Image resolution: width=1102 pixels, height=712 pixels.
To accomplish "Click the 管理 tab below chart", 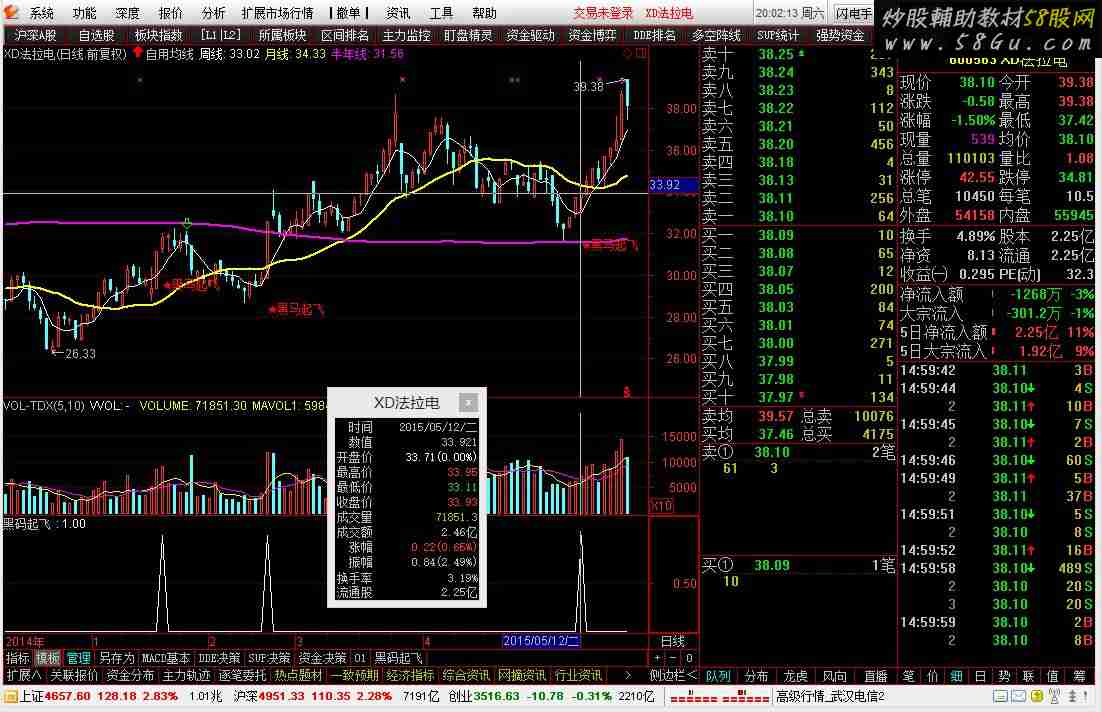I will coord(78,658).
